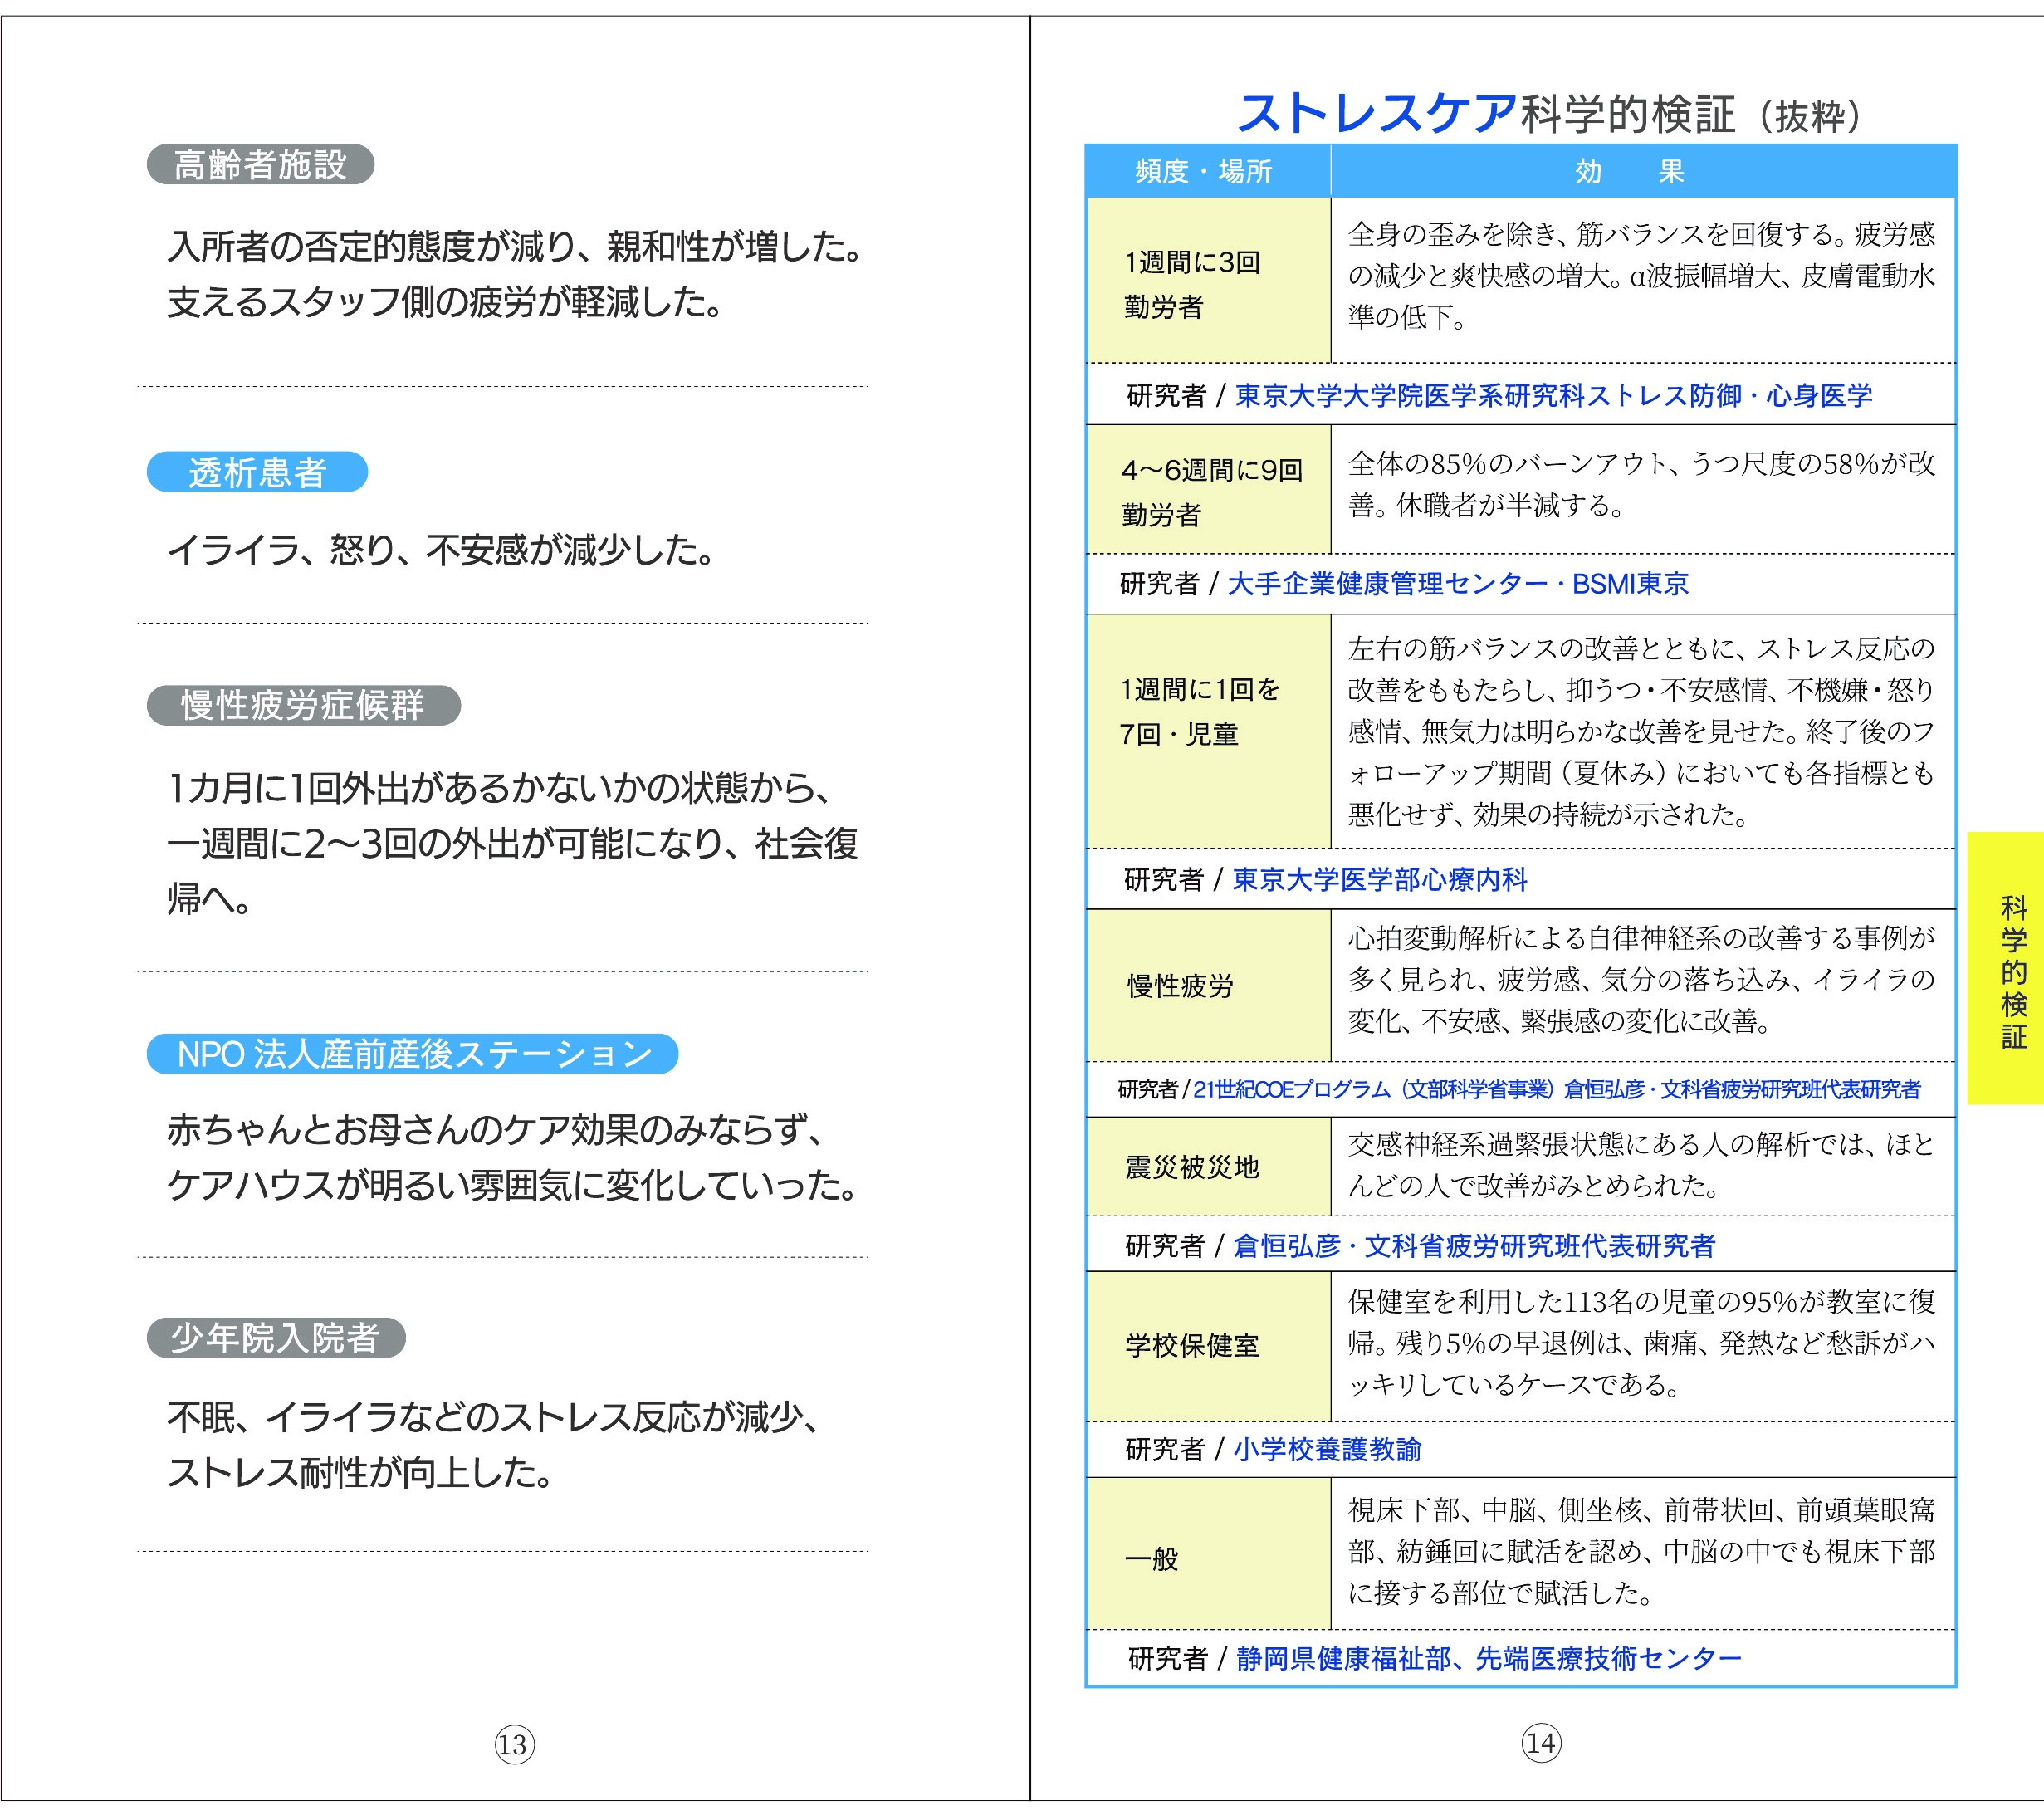The width and height of the screenshot is (2044, 1820).
Task: Click researcher 東京大学医学部心療内科
Action: click(x=1380, y=879)
